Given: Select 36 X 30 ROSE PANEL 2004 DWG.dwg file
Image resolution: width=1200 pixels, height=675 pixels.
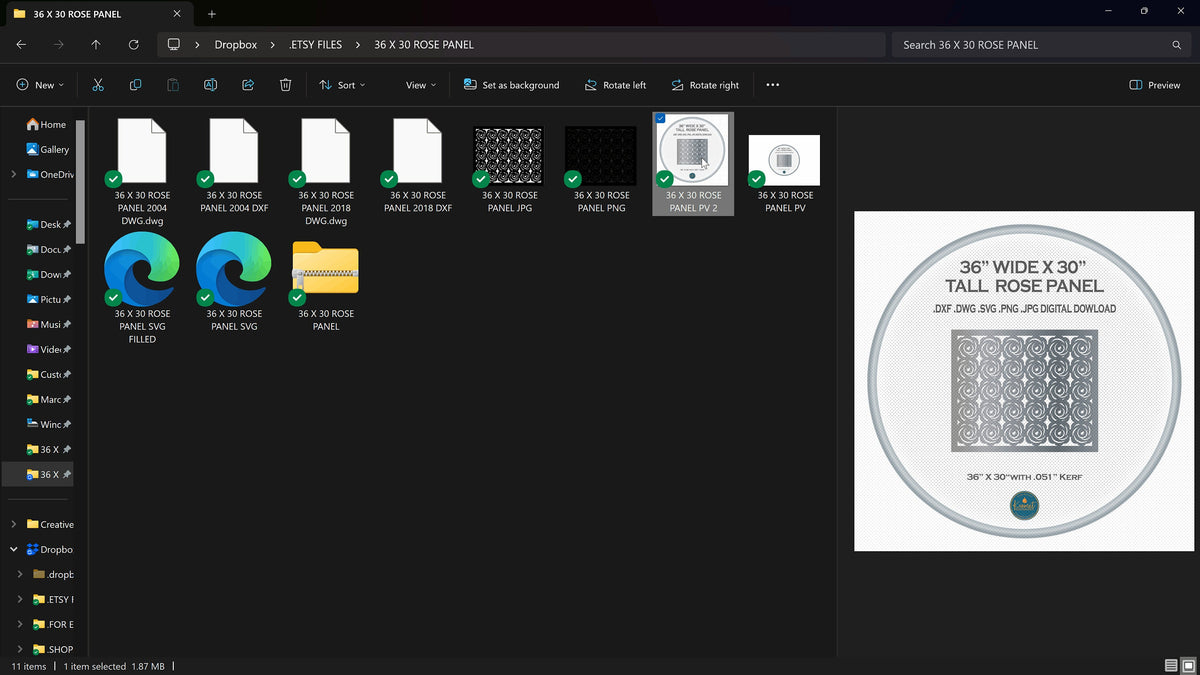Looking at the screenshot, I should [142, 172].
